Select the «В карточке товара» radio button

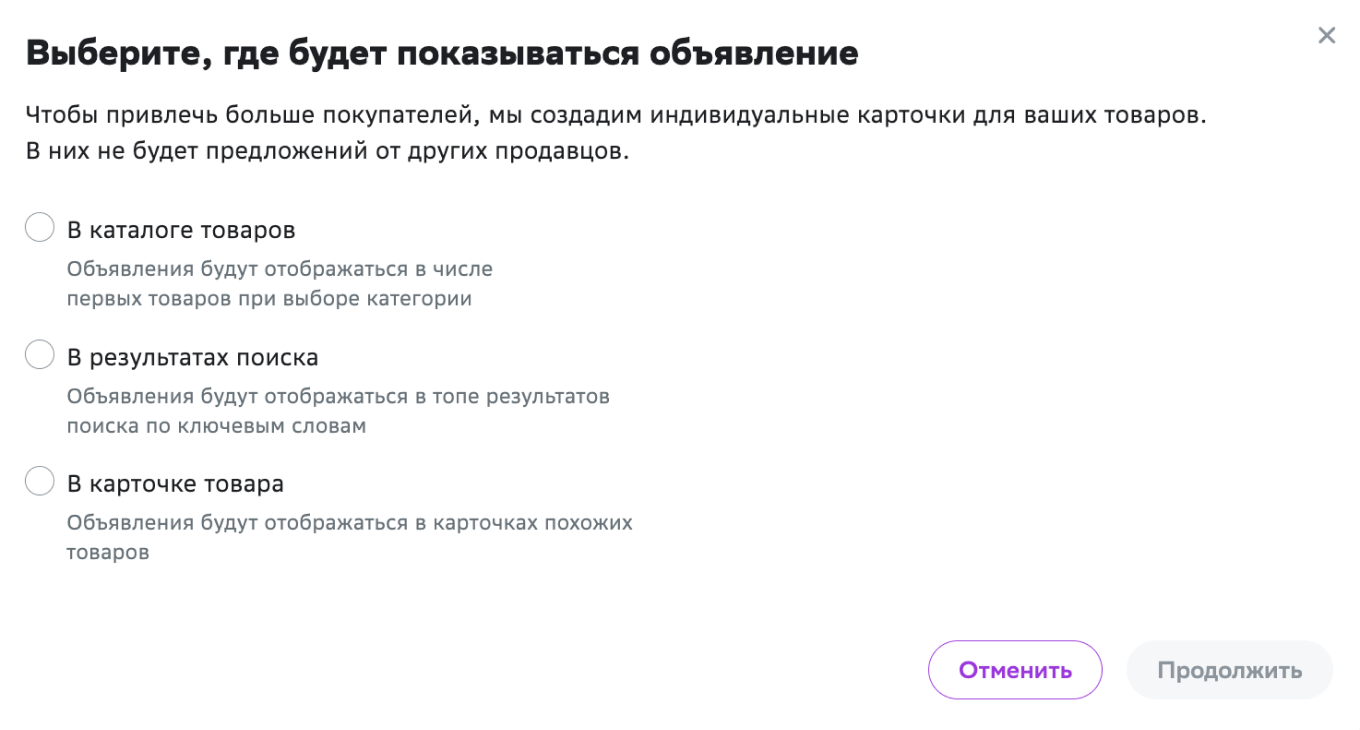tap(39, 481)
